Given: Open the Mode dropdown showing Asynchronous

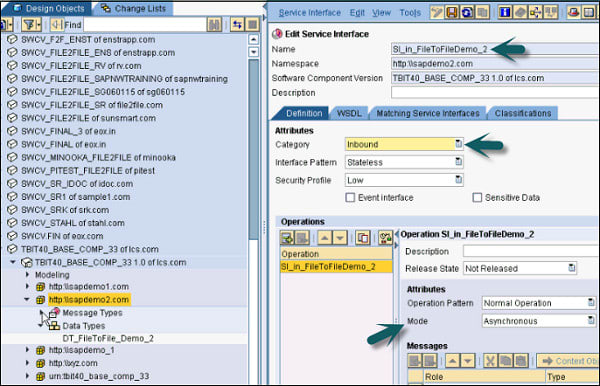Looking at the screenshot, I should tap(591, 321).
